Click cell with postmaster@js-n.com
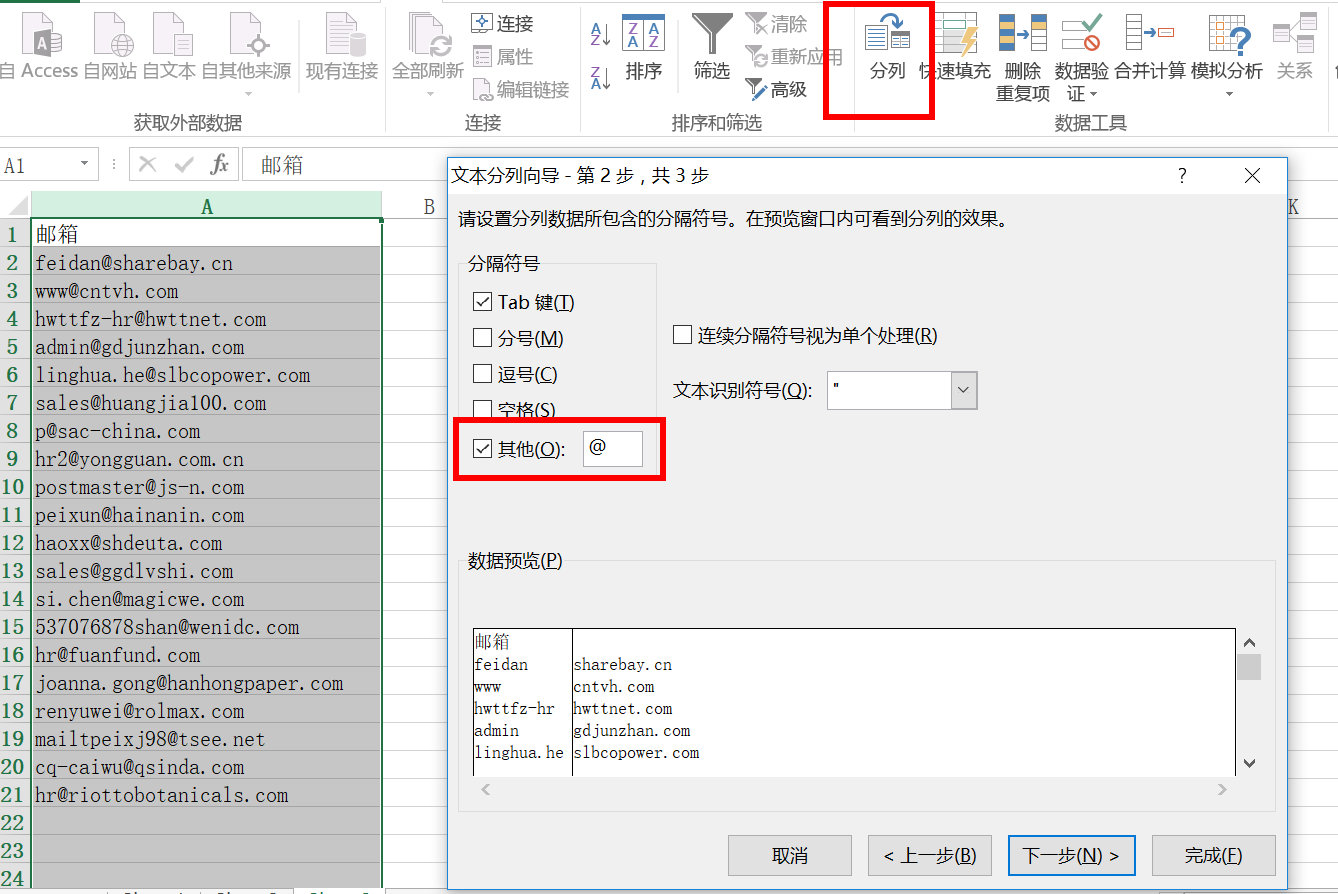 click(x=207, y=487)
